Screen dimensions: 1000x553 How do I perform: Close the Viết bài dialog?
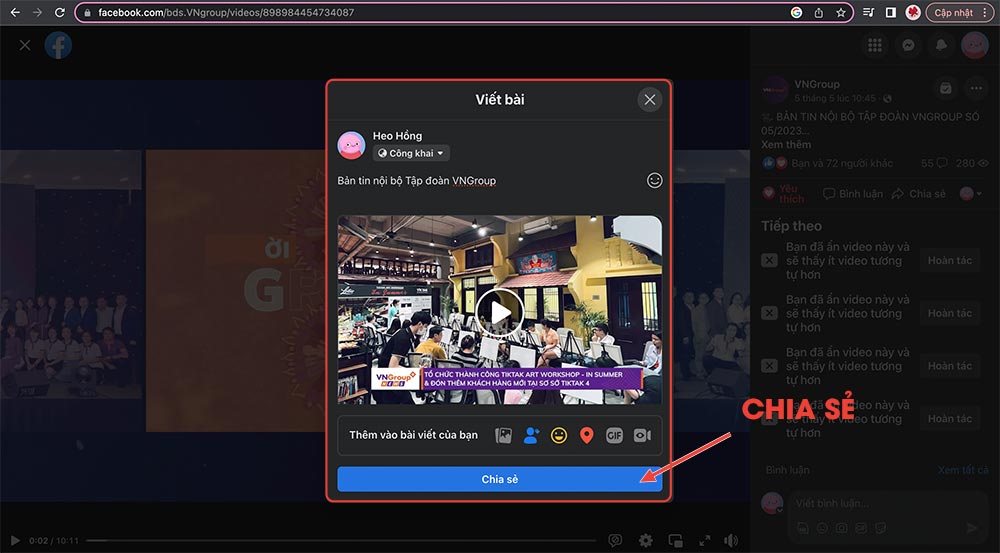click(649, 100)
